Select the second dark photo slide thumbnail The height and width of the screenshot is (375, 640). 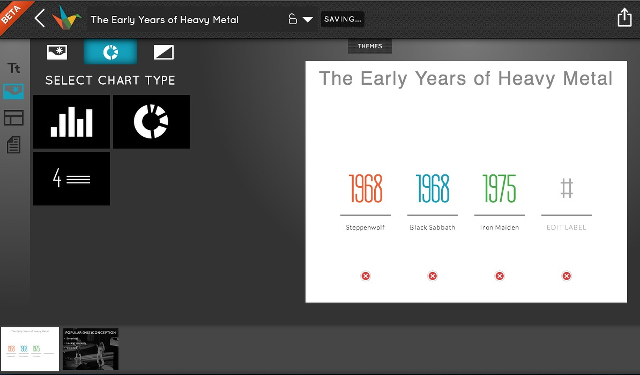click(x=91, y=348)
